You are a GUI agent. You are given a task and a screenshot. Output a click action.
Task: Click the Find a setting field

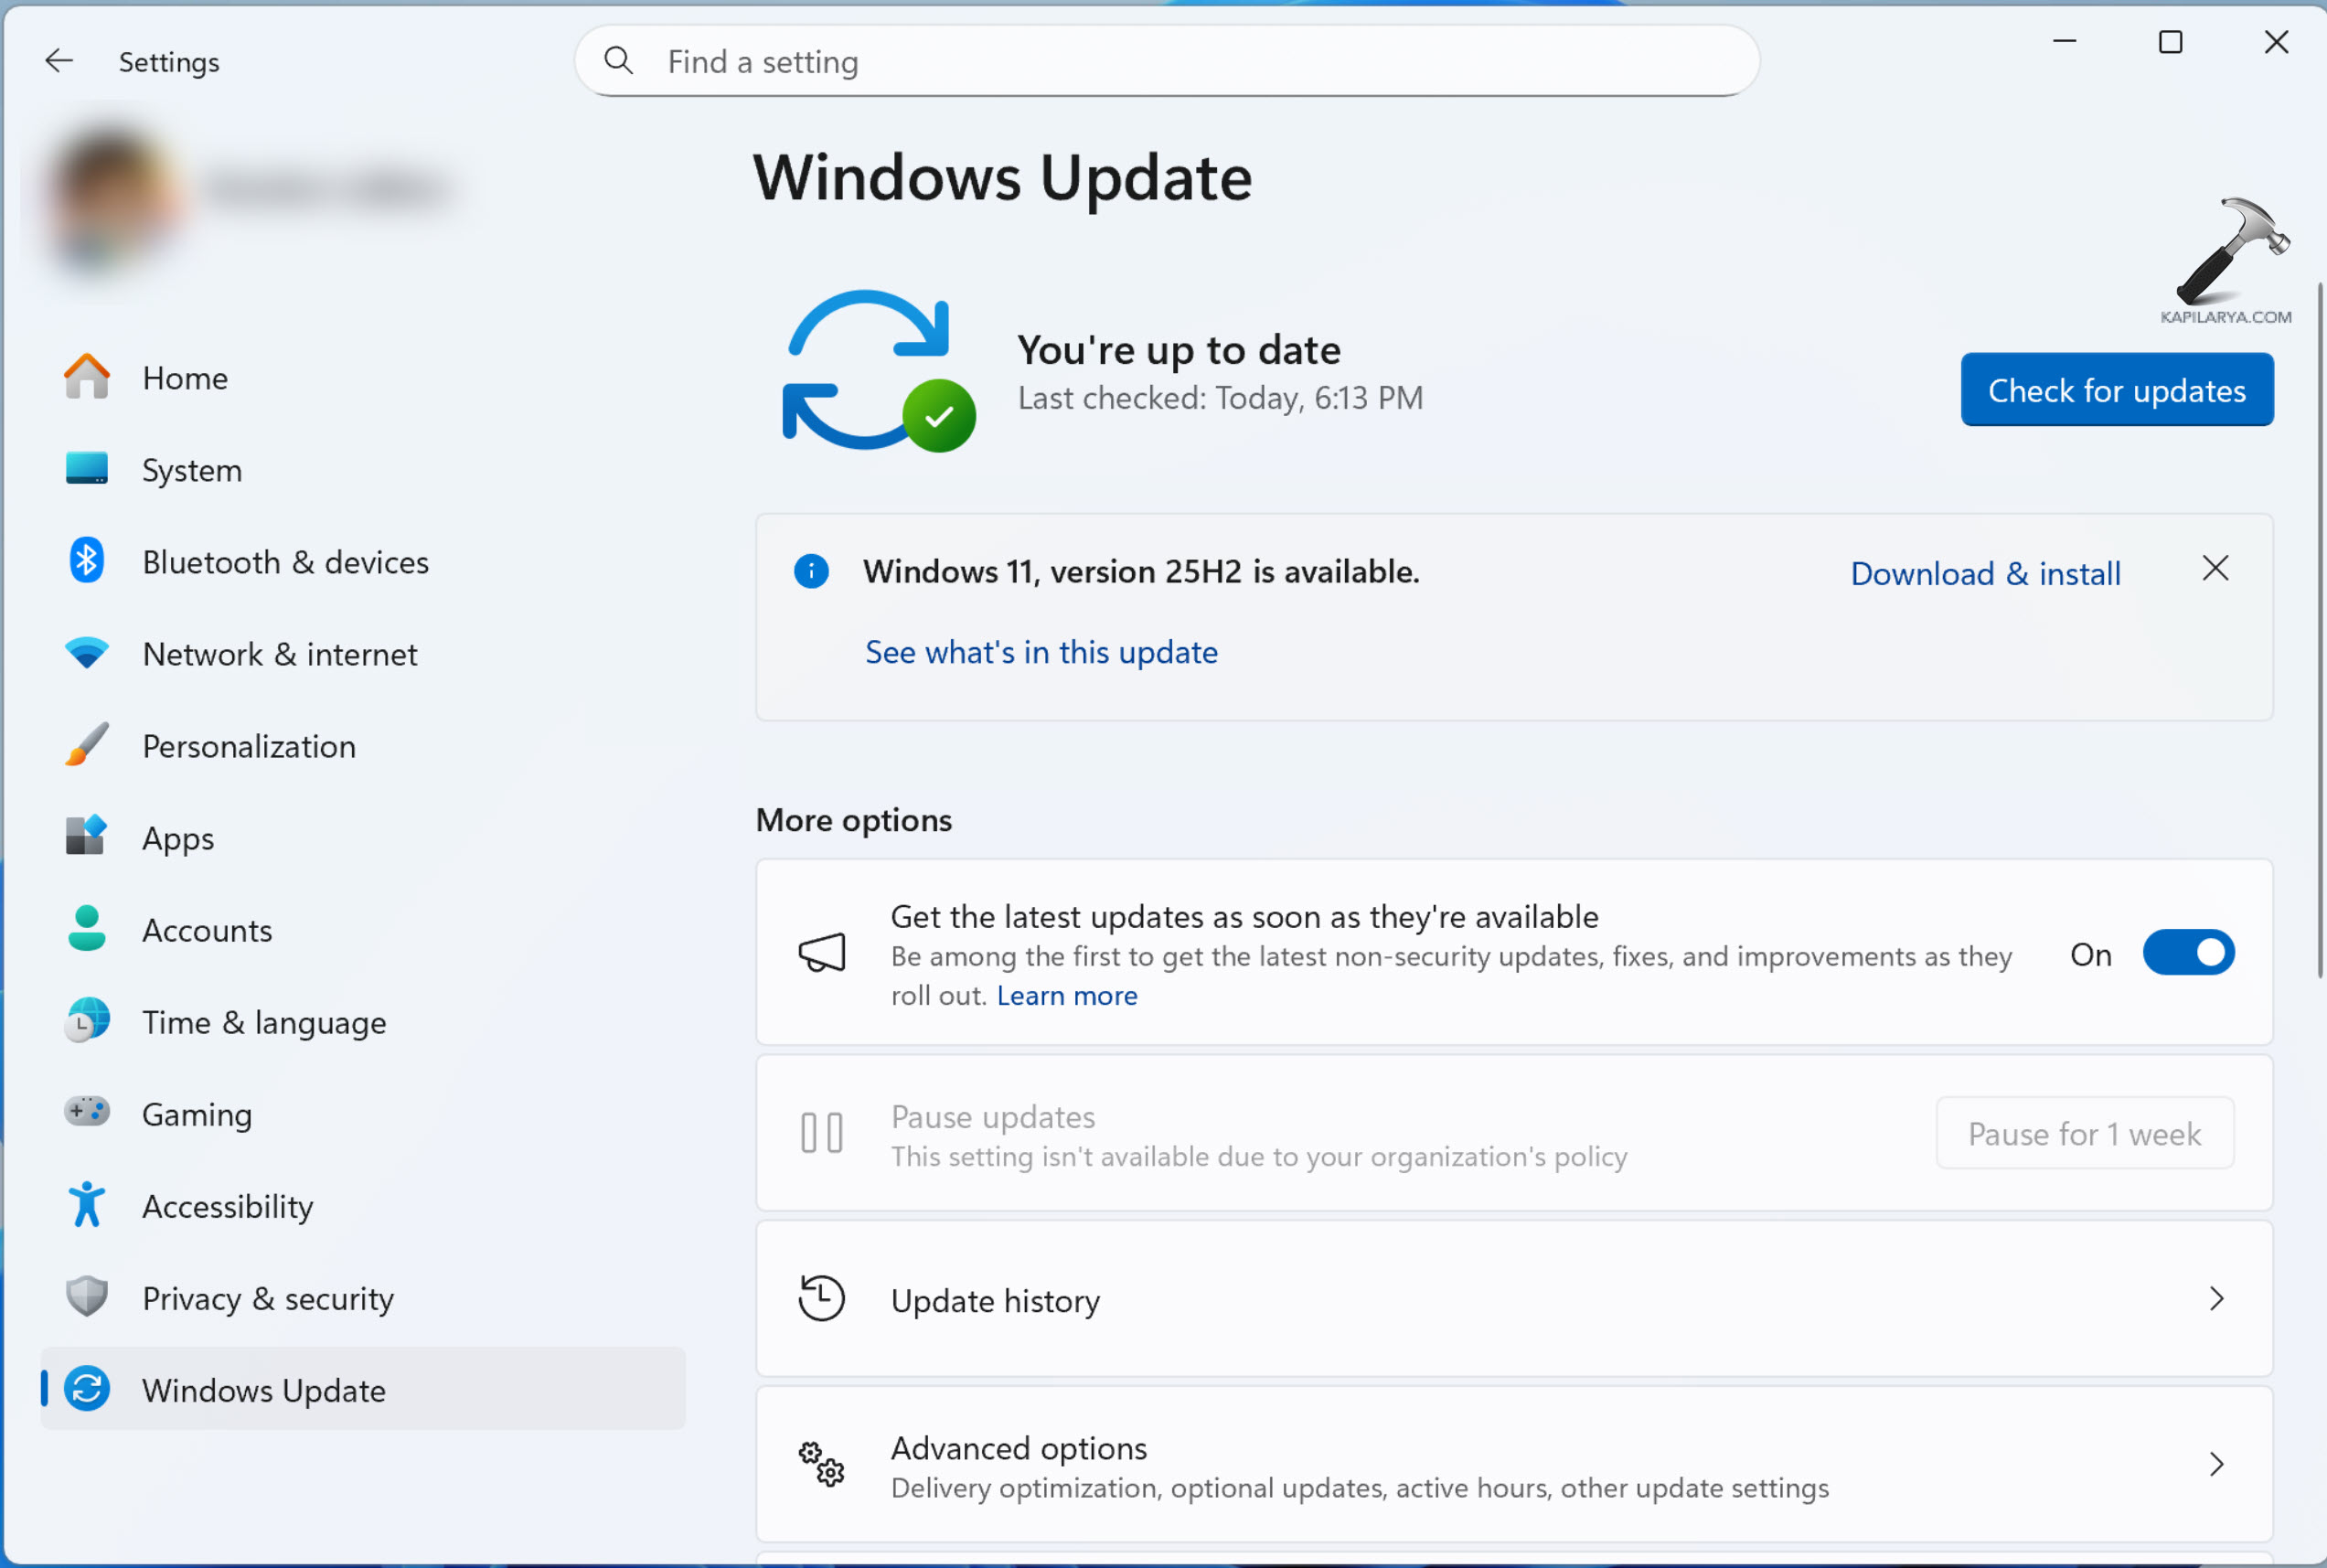1180,62
